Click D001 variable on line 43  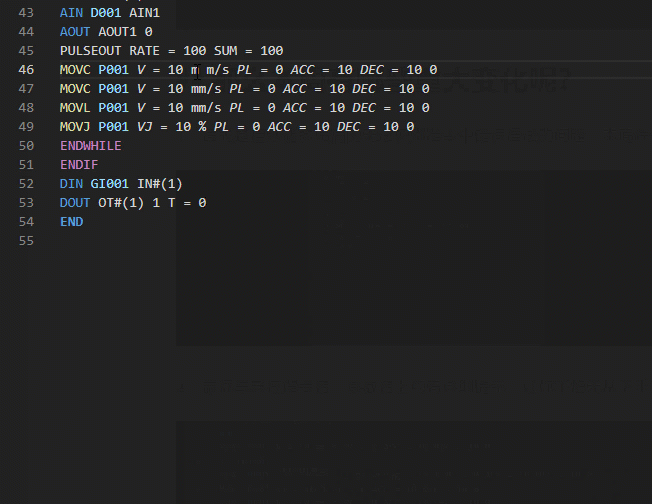(106, 13)
